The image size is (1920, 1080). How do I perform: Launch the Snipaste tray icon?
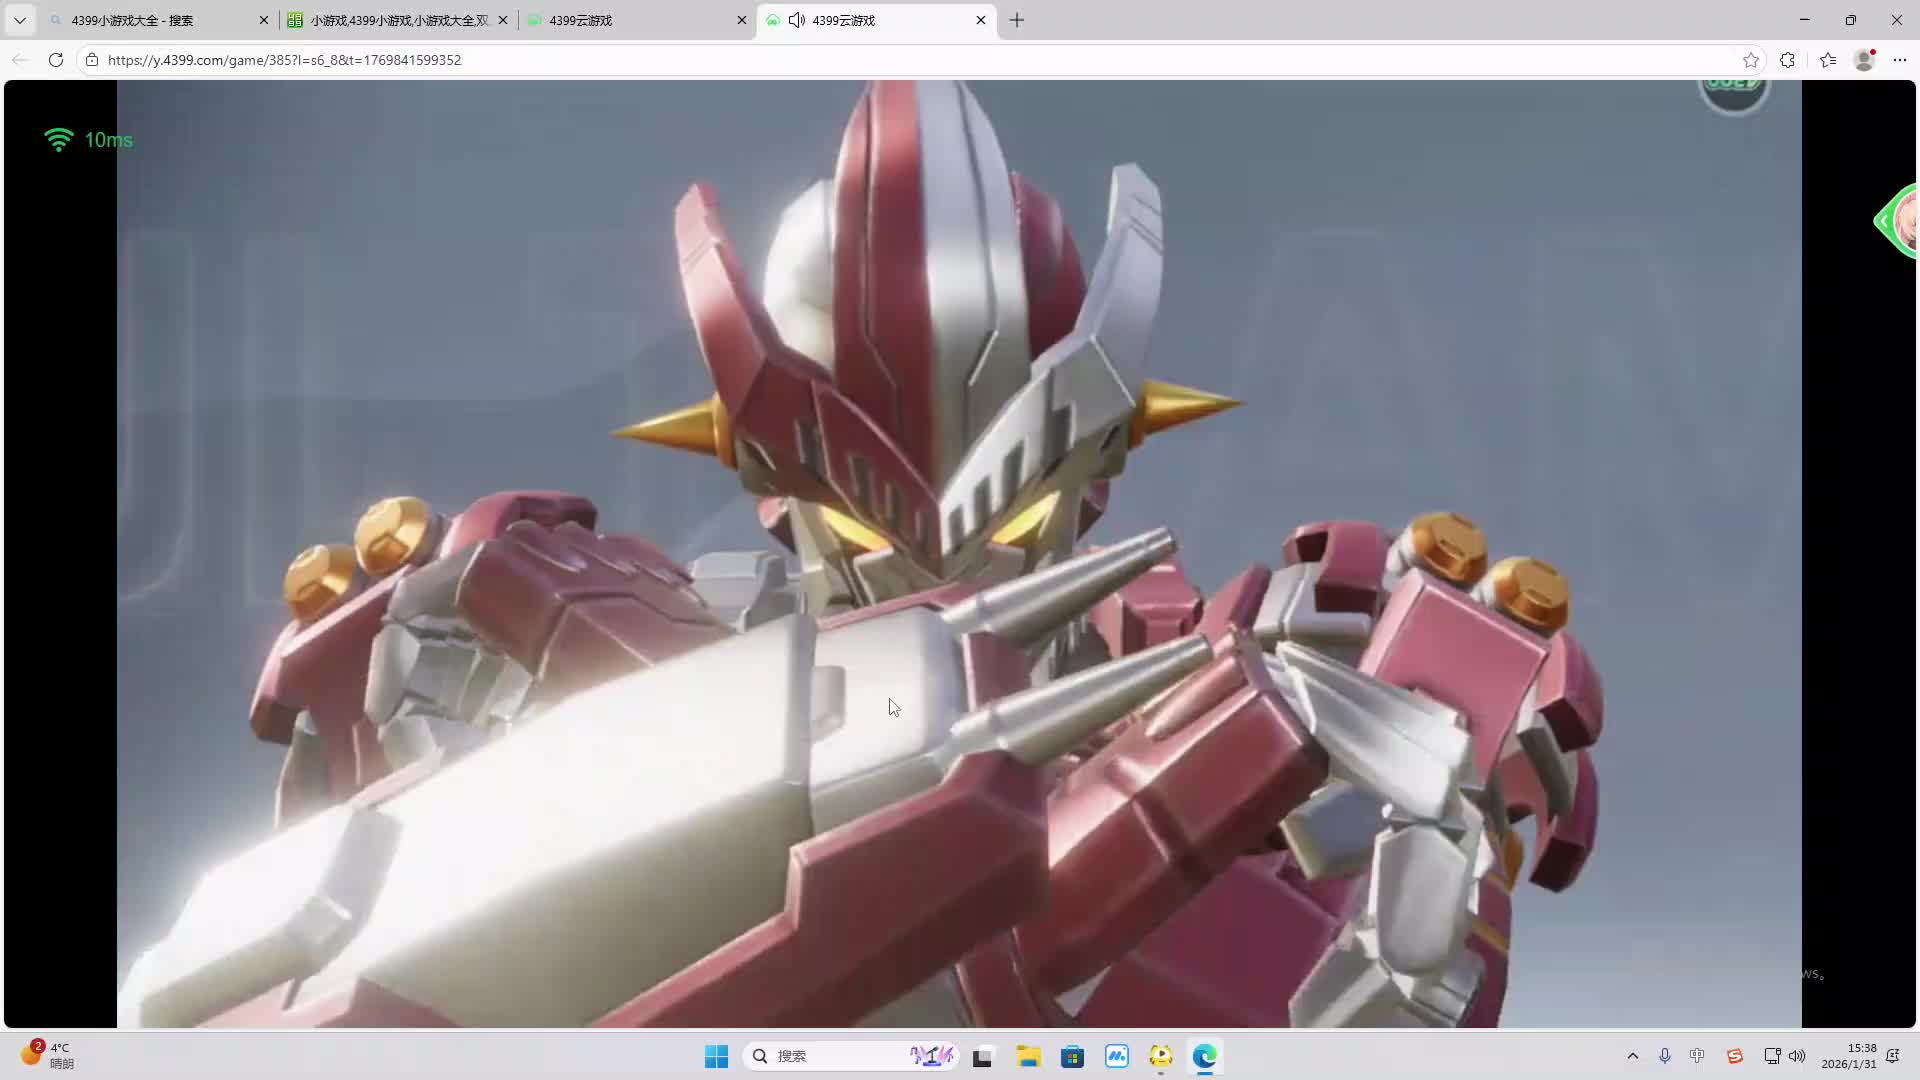point(1734,1056)
